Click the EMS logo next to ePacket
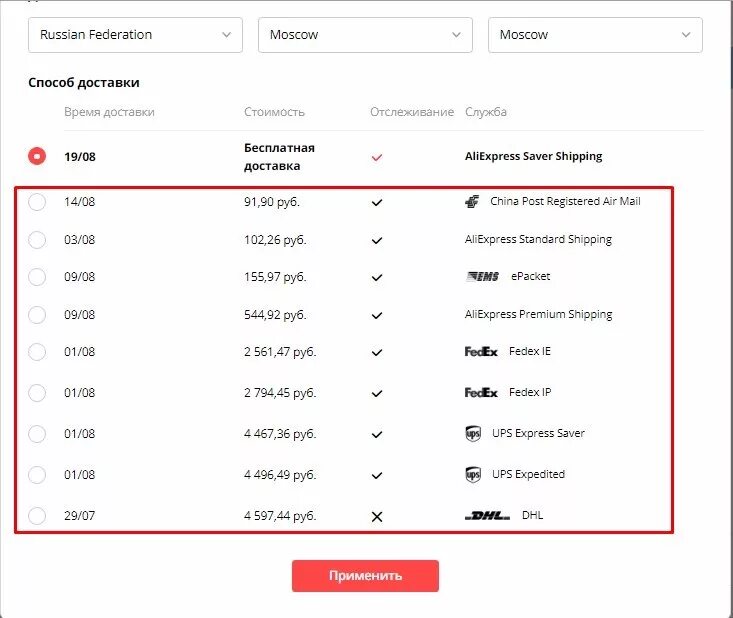This screenshot has height=618, width=733. 482,276
